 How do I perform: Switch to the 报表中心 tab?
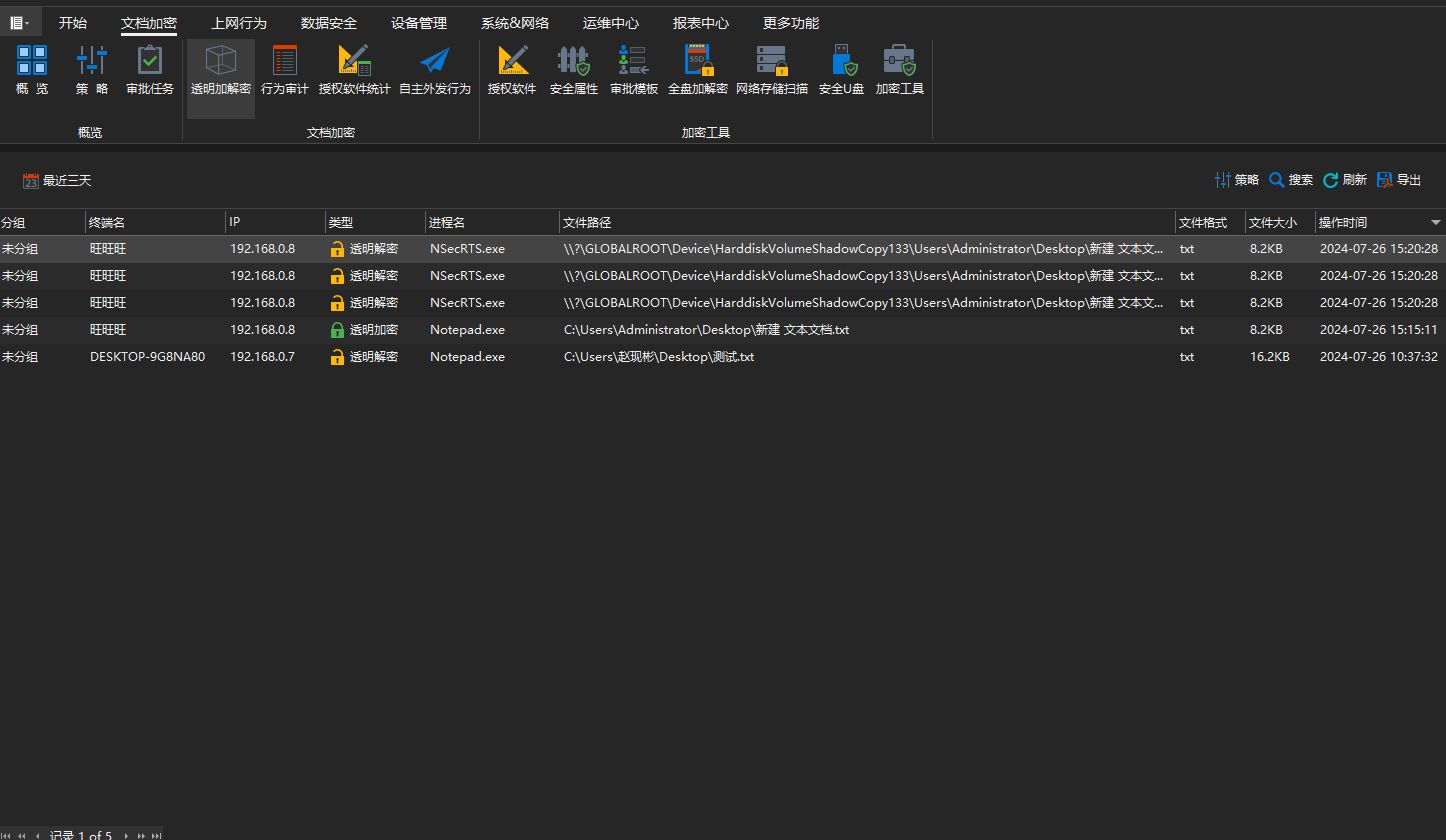[x=701, y=23]
